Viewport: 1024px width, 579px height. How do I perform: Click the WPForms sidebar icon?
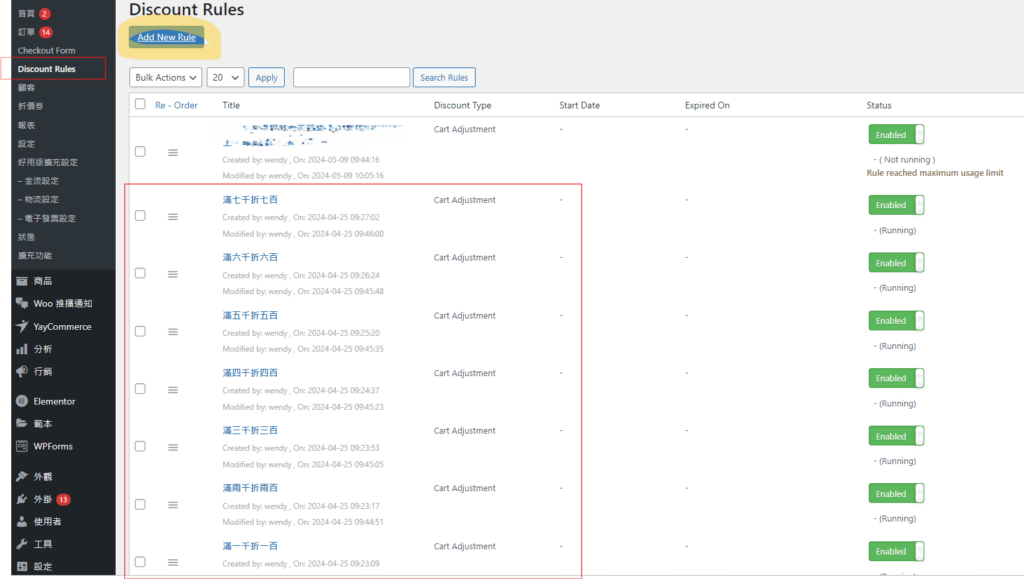click(22, 446)
